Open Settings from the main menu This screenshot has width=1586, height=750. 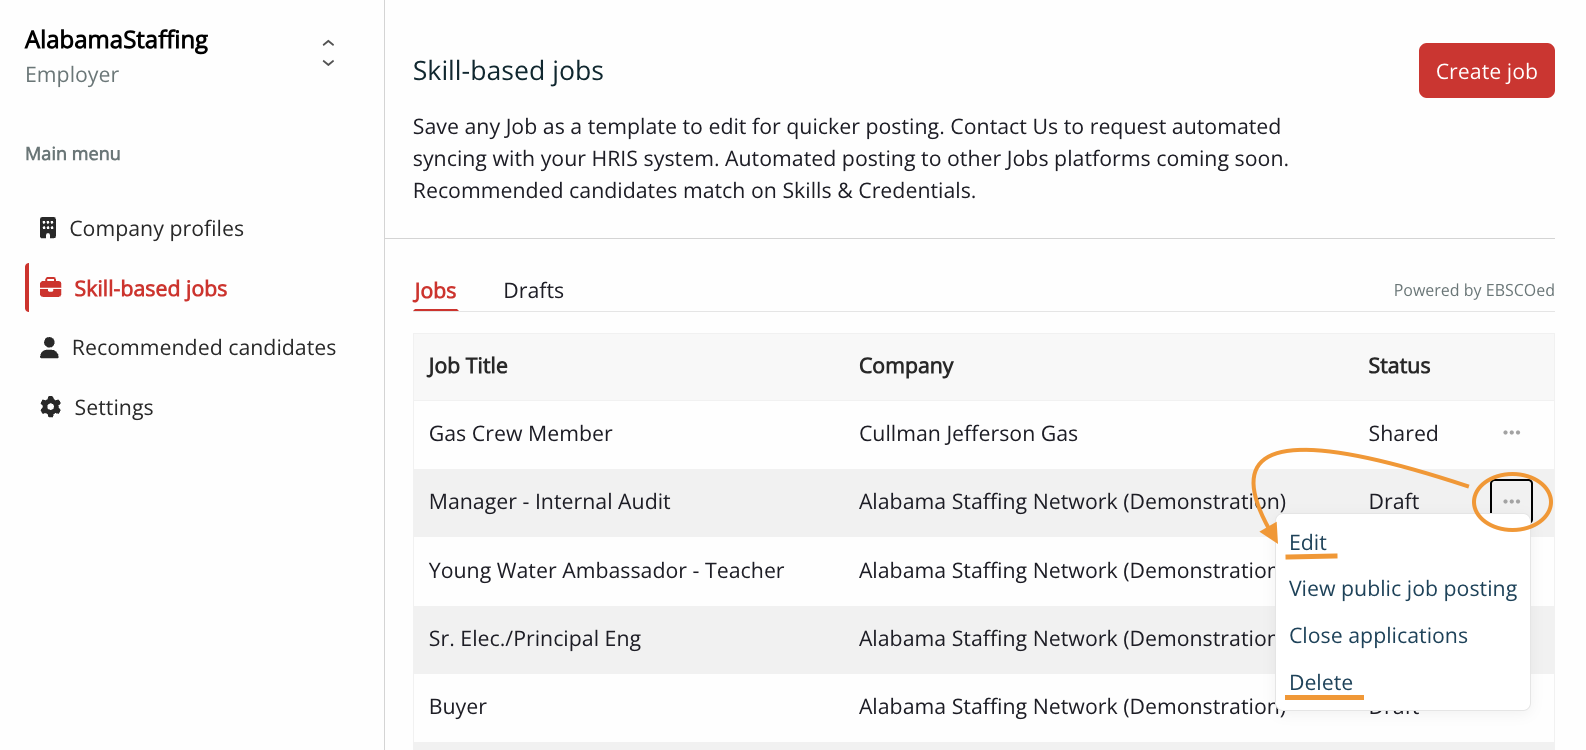click(x=113, y=407)
